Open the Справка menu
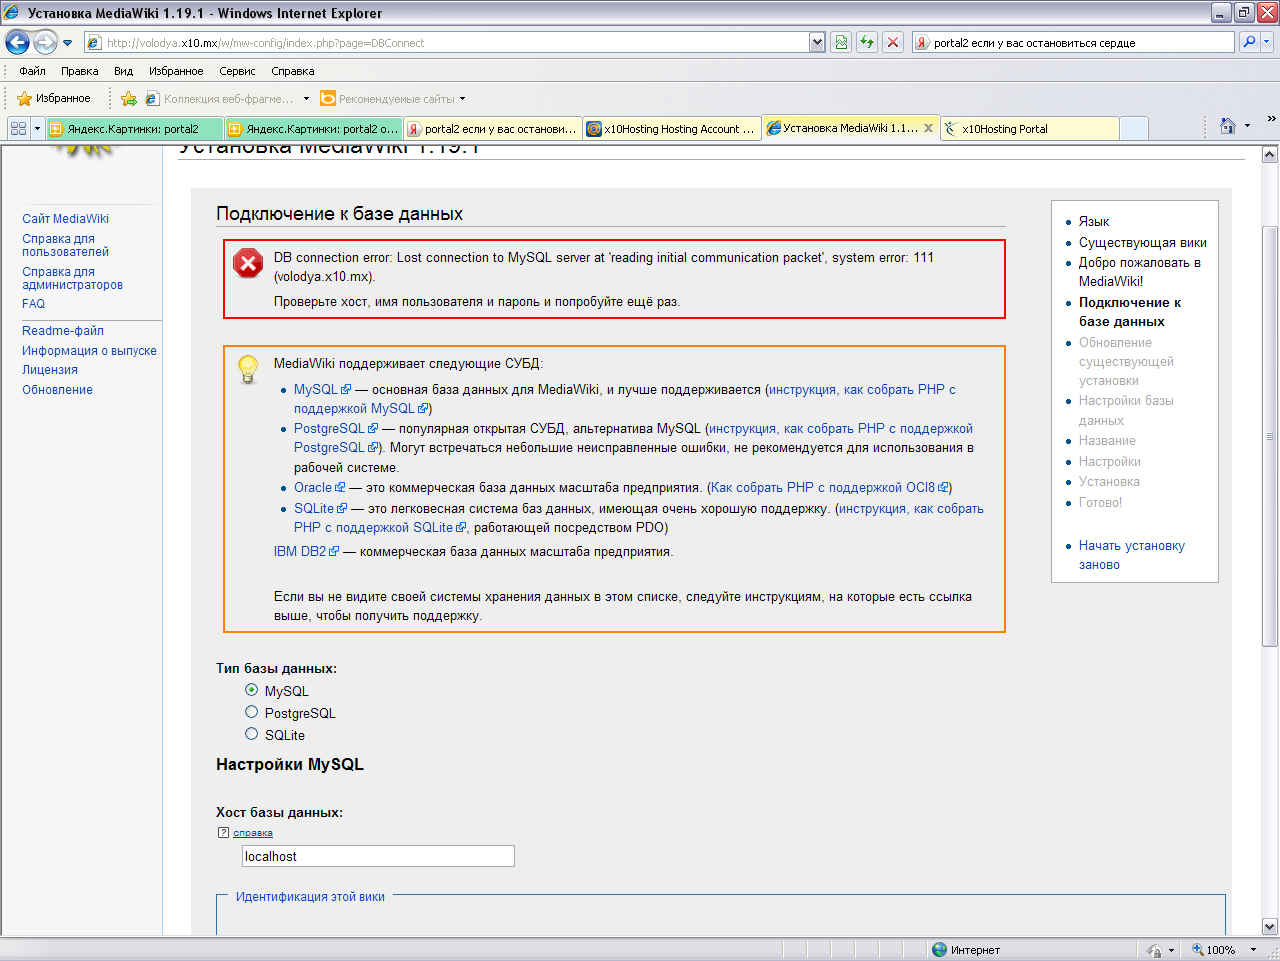1280x961 pixels. [x=292, y=71]
